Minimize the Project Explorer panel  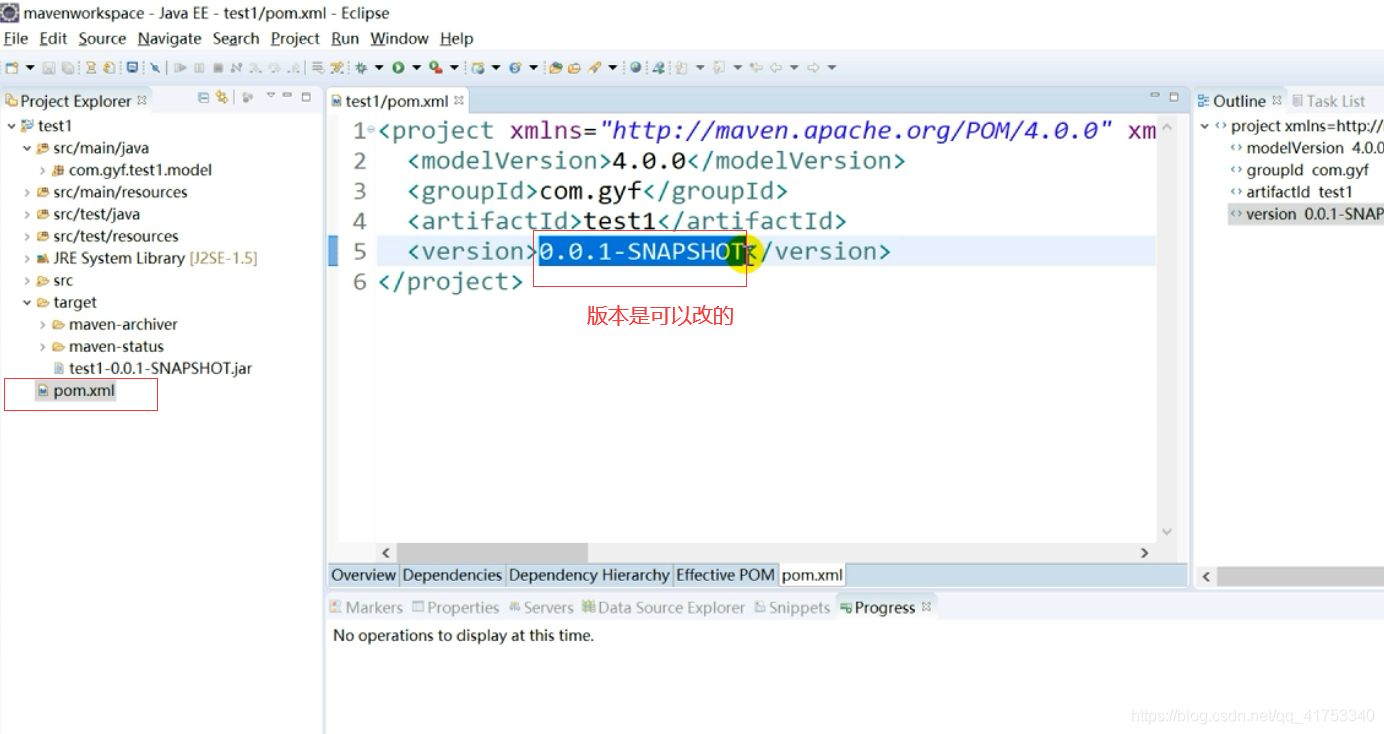point(287,96)
